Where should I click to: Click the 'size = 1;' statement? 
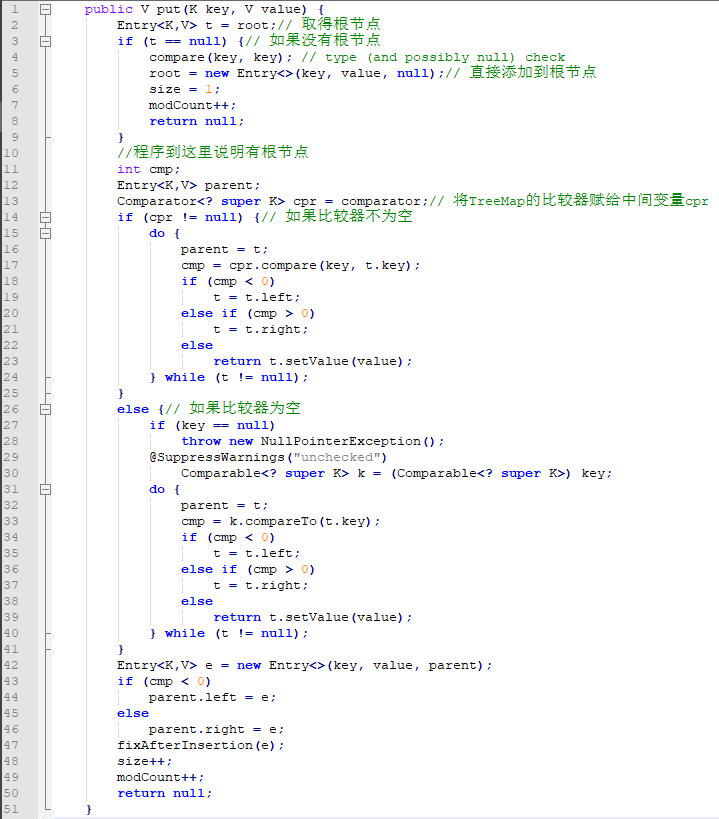184,89
